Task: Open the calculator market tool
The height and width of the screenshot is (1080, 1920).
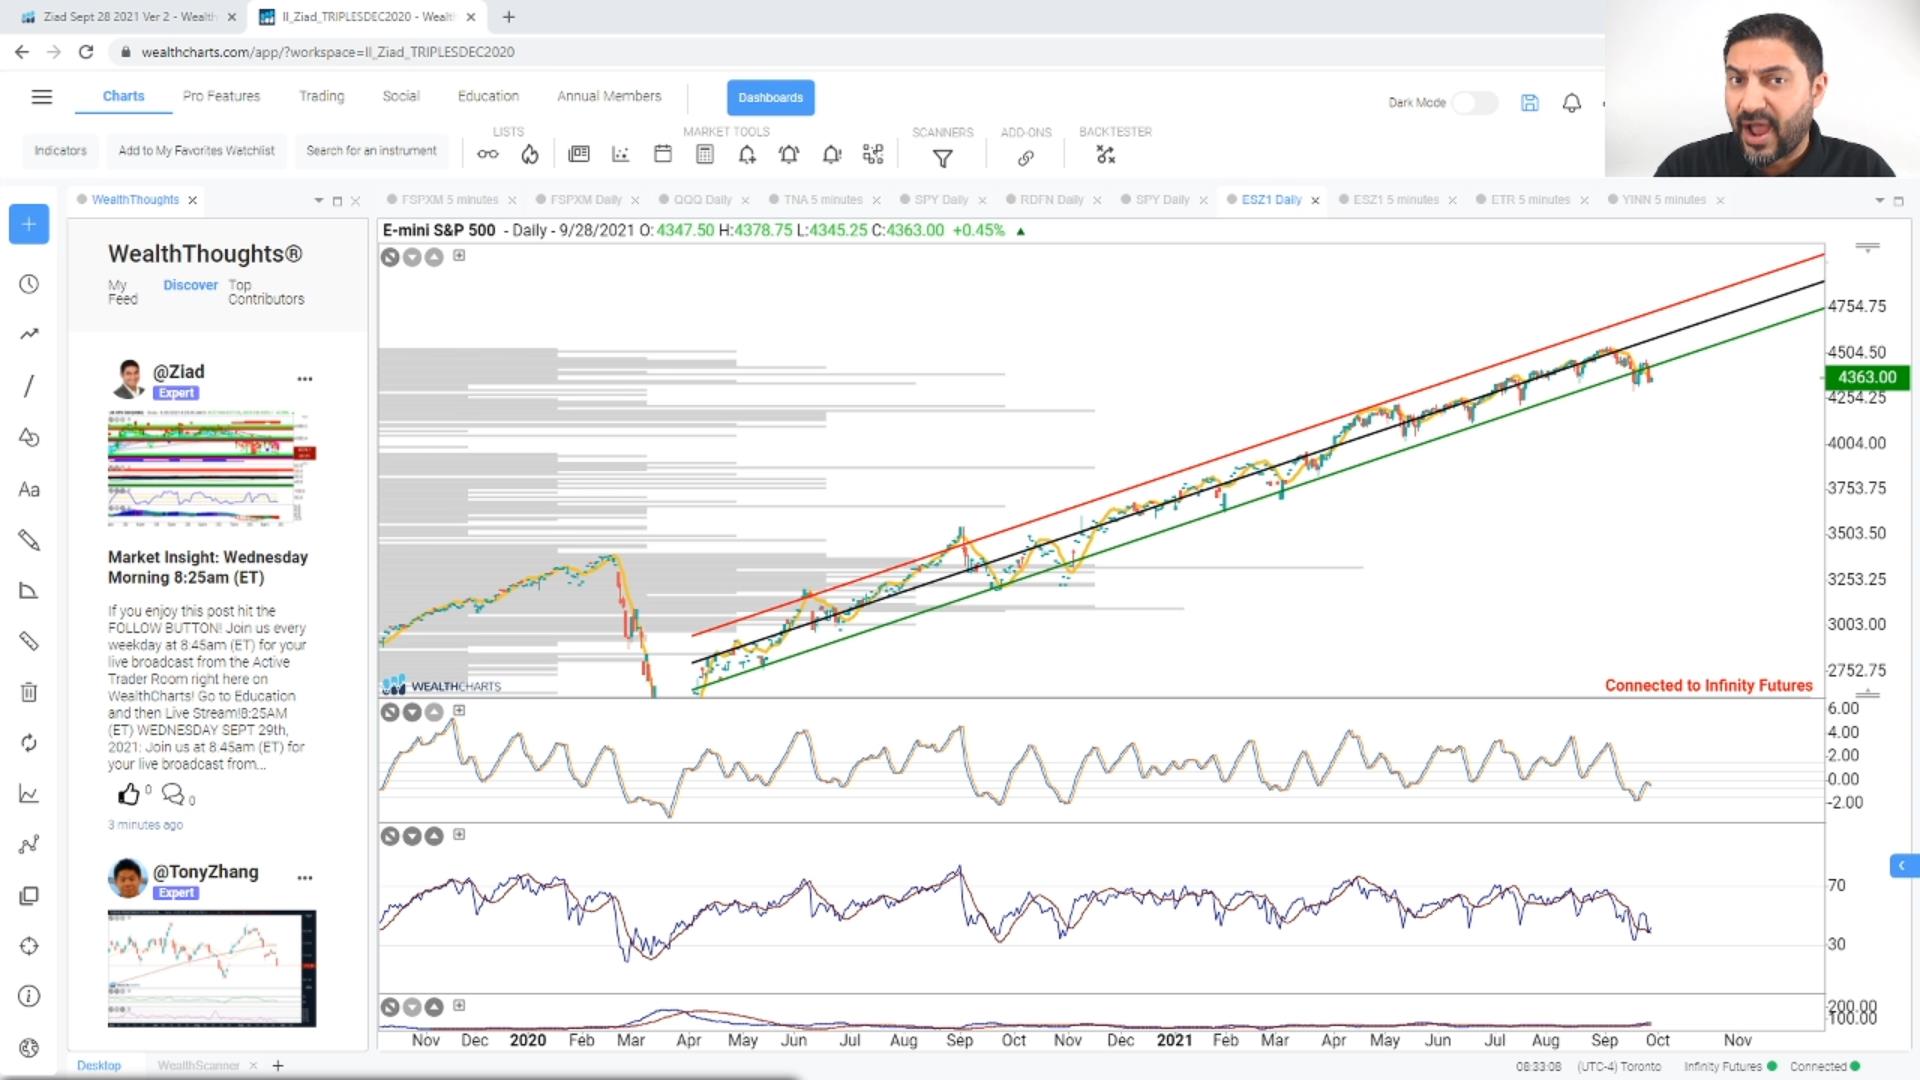Action: pos(705,154)
